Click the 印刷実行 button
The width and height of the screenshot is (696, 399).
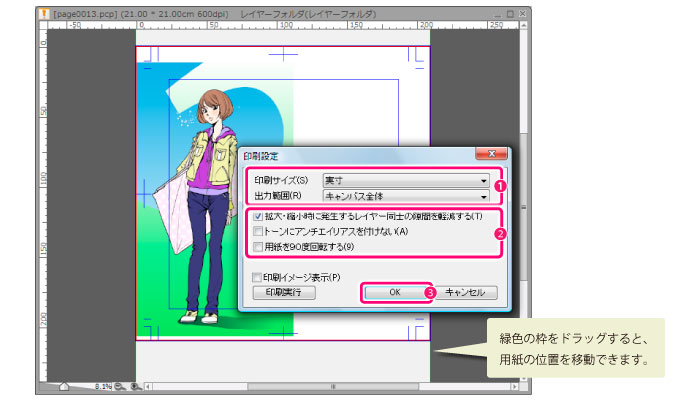tap(284, 292)
